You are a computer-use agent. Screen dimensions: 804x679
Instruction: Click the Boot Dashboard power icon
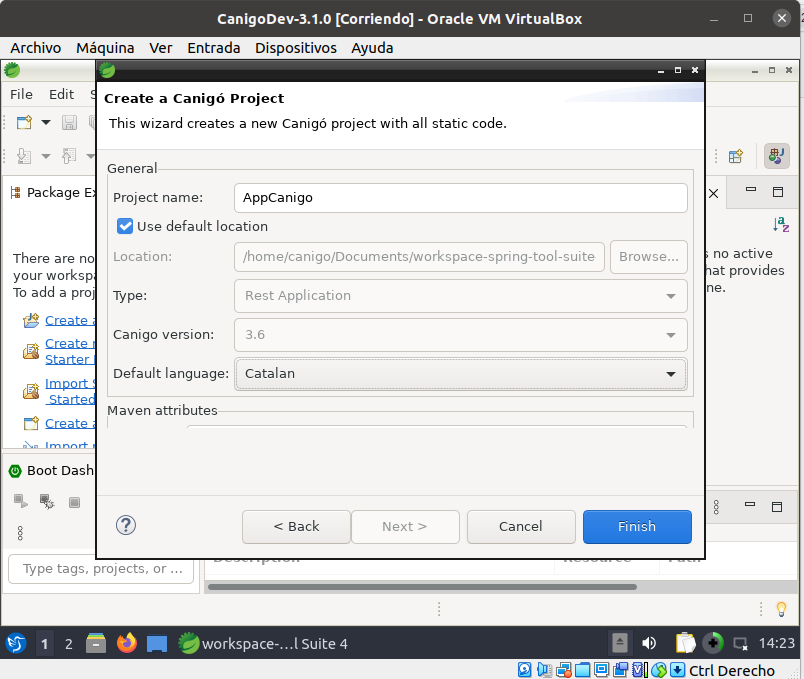(x=15, y=471)
